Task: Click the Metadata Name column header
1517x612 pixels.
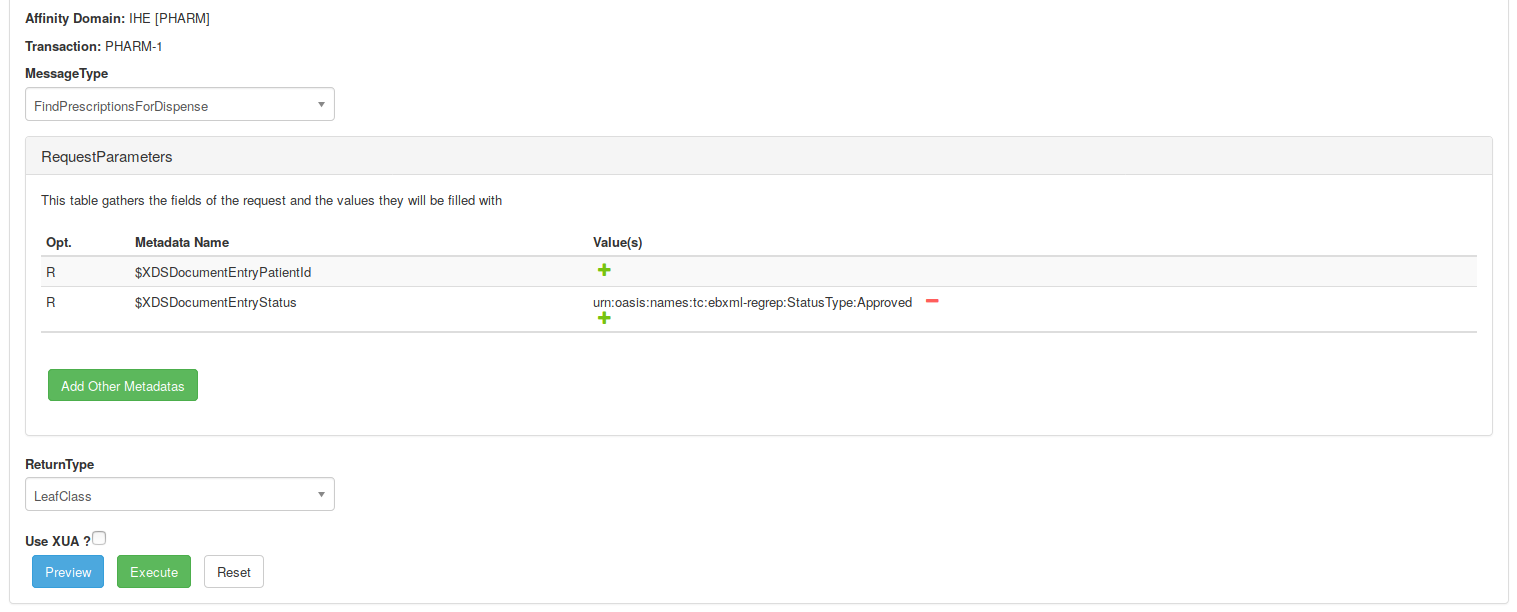Action: 182,243
